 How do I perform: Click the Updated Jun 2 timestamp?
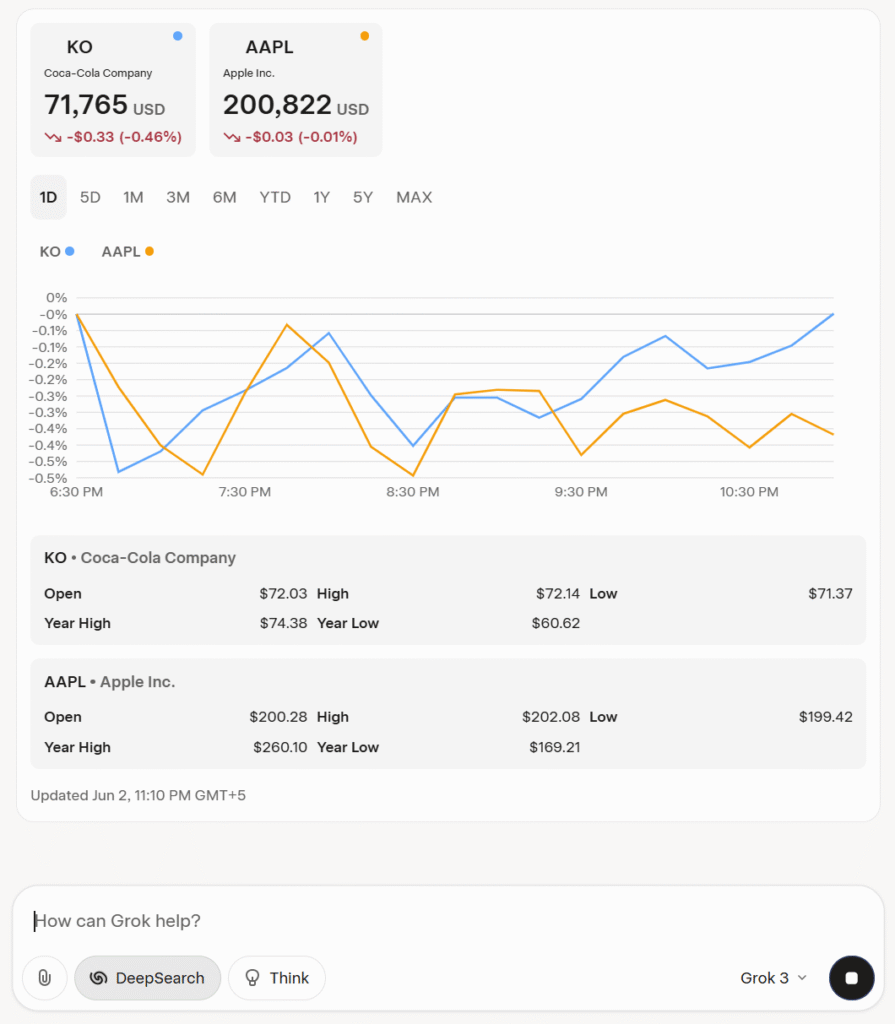pos(138,795)
